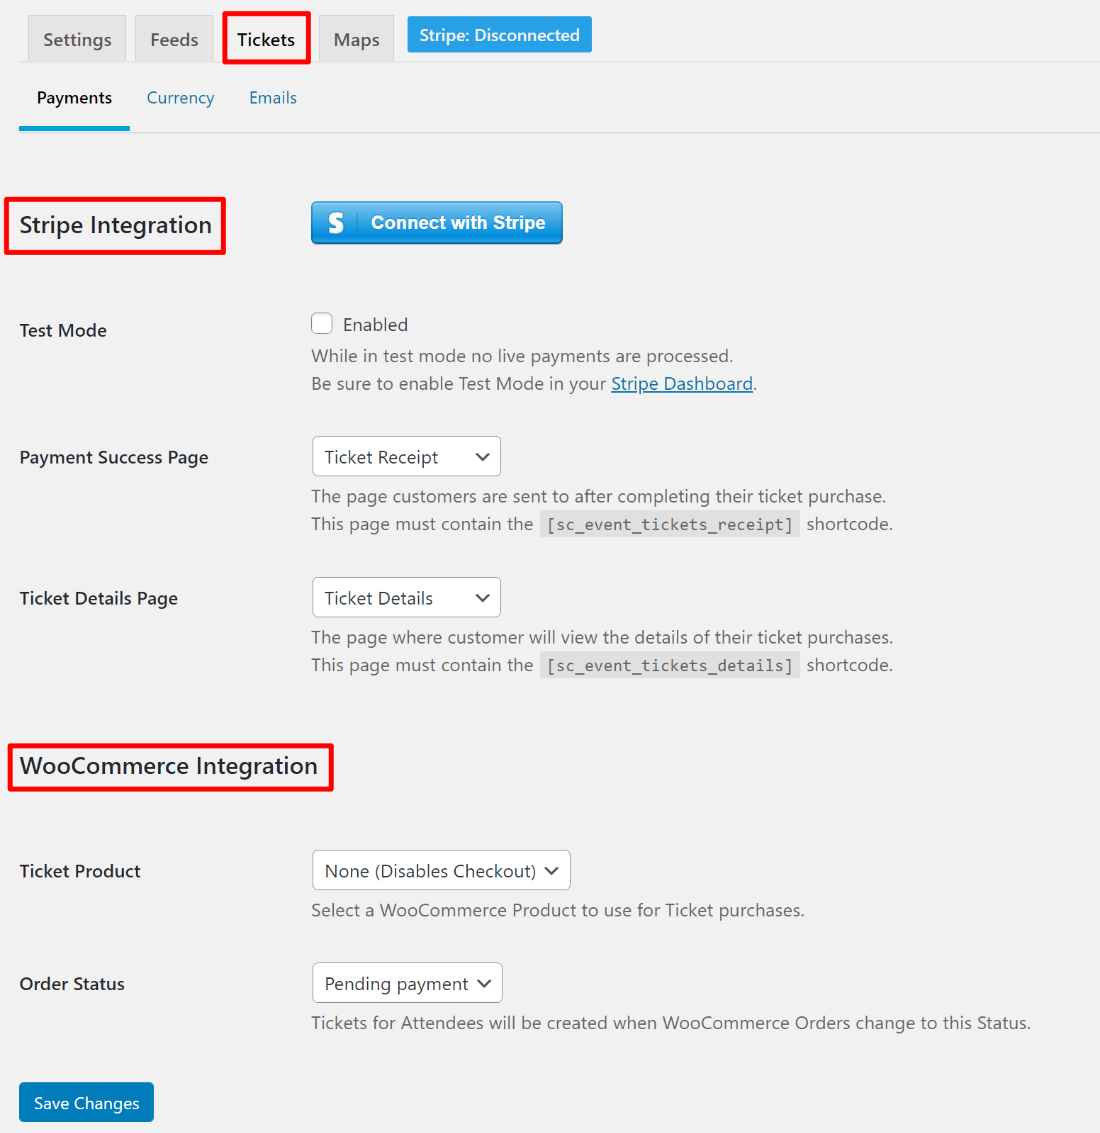Click the WooCommerce Integration heading
The image size is (1100, 1133).
[168, 766]
